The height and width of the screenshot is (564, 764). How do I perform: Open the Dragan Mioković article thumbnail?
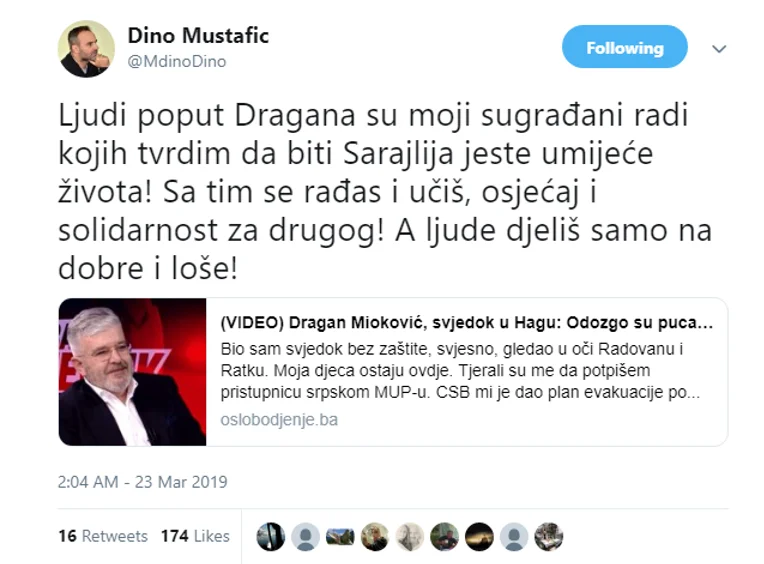click(133, 372)
